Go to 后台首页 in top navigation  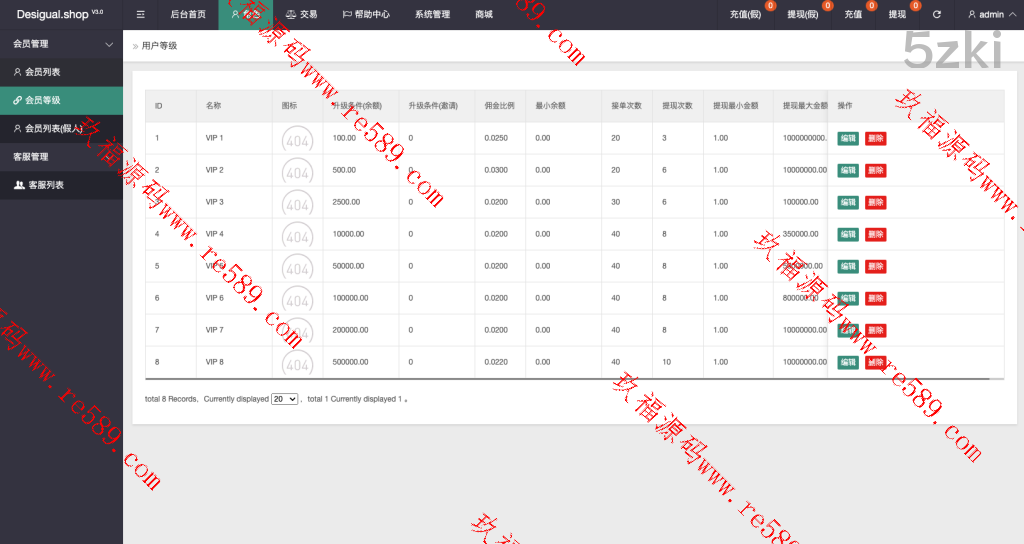pos(188,15)
